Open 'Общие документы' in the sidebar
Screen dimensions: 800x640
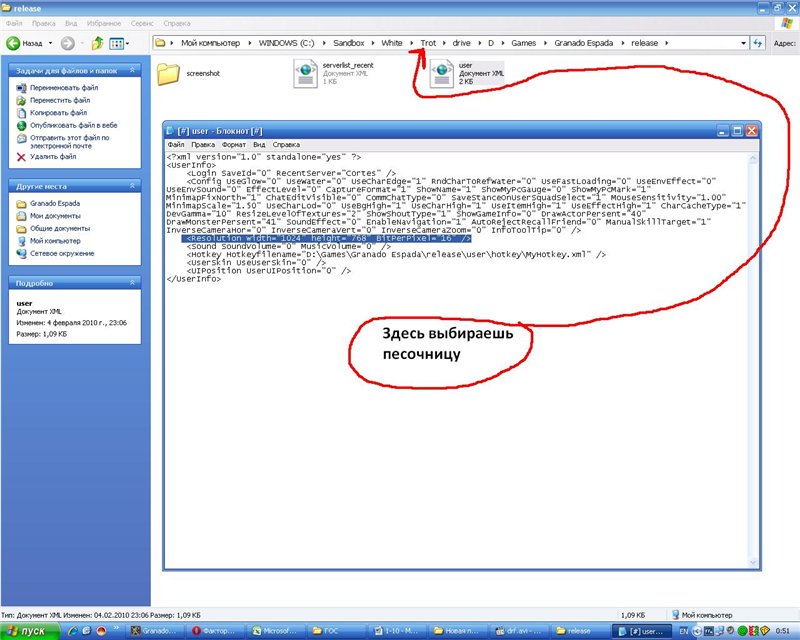click(x=60, y=228)
